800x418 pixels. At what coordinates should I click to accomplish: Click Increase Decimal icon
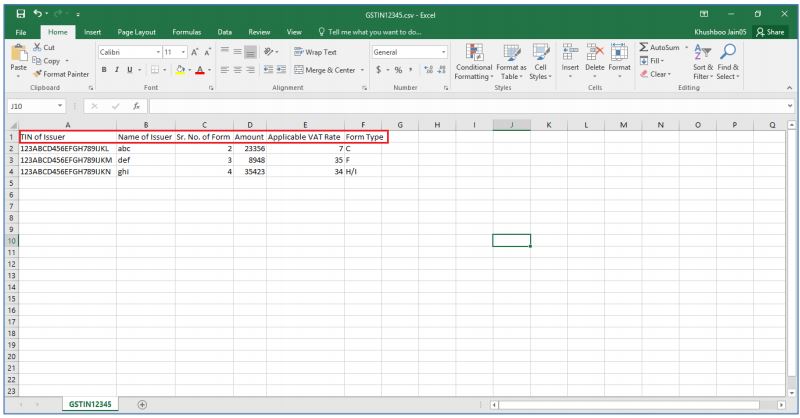click(x=429, y=69)
